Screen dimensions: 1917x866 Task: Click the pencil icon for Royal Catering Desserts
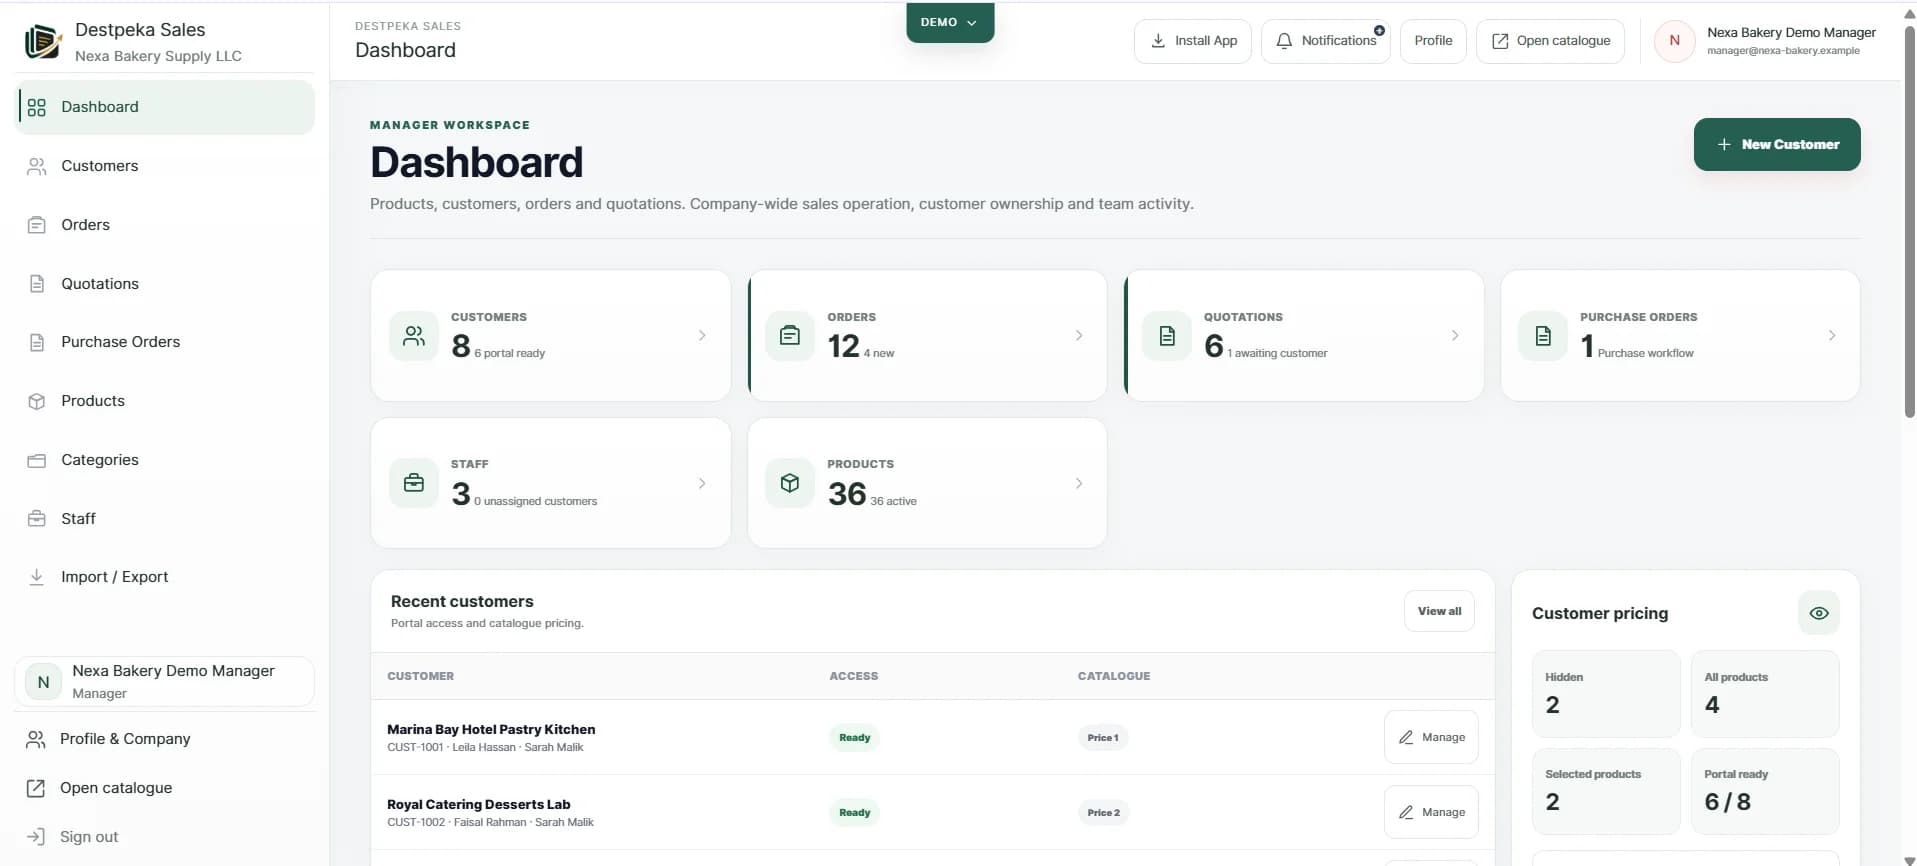click(1406, 812)
